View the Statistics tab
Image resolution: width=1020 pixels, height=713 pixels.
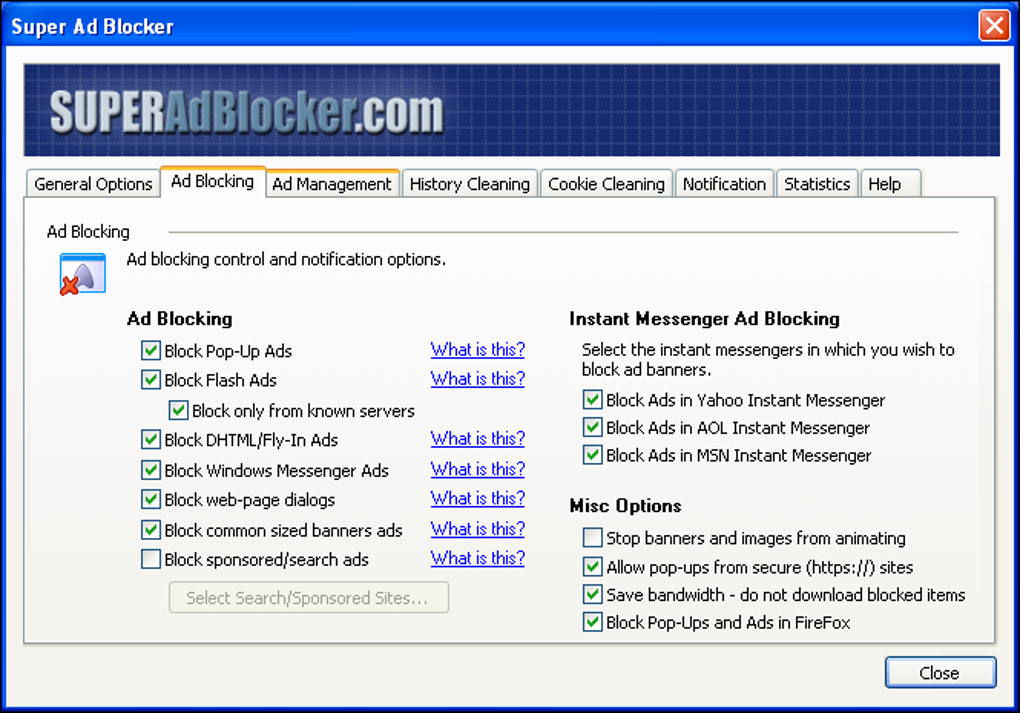click(817, 184)
